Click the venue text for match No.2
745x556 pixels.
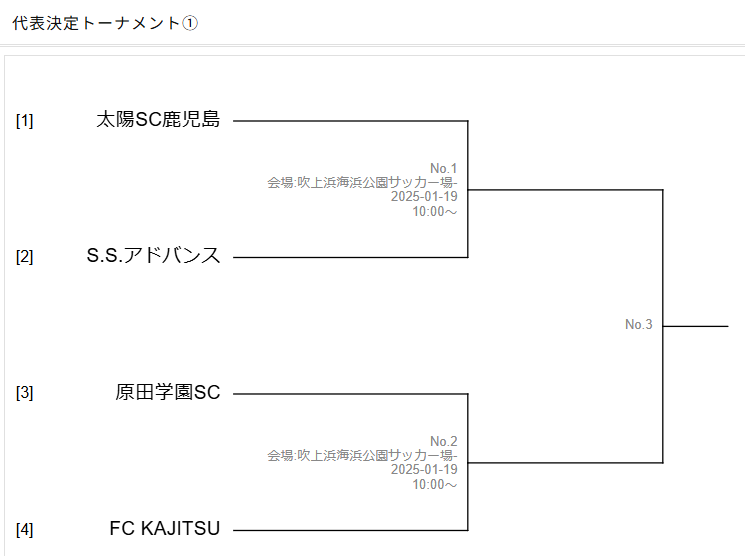362,455
